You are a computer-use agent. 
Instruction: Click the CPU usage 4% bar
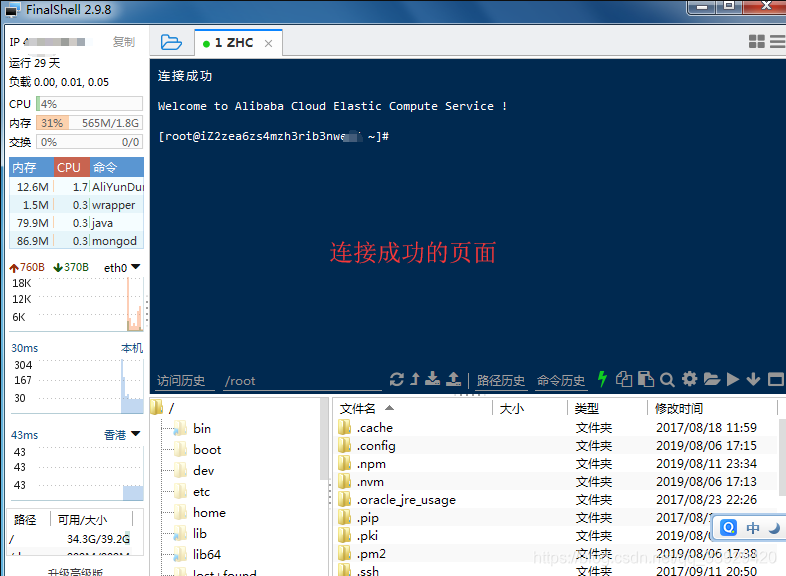pyautogui.click(x=89, y=104)
